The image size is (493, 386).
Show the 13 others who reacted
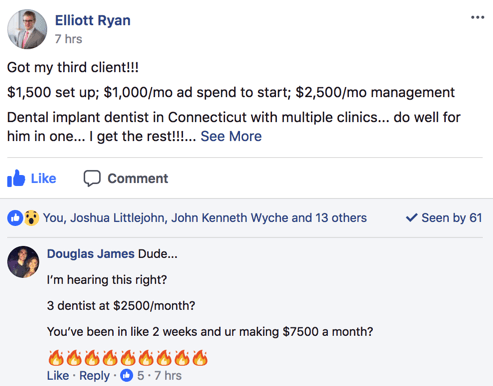(x=341, y=218)
